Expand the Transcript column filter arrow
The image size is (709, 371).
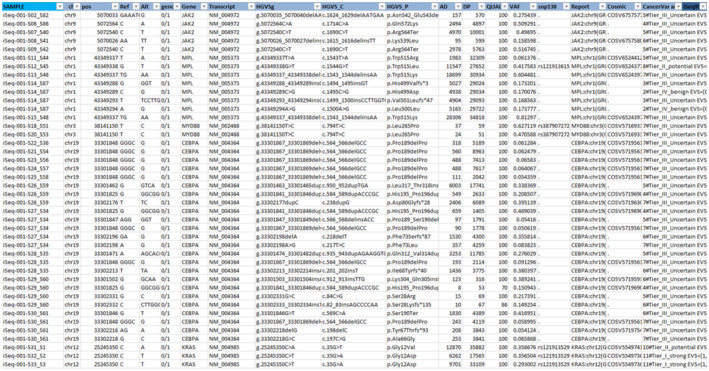pyautogui.click(x=251, y=7)
